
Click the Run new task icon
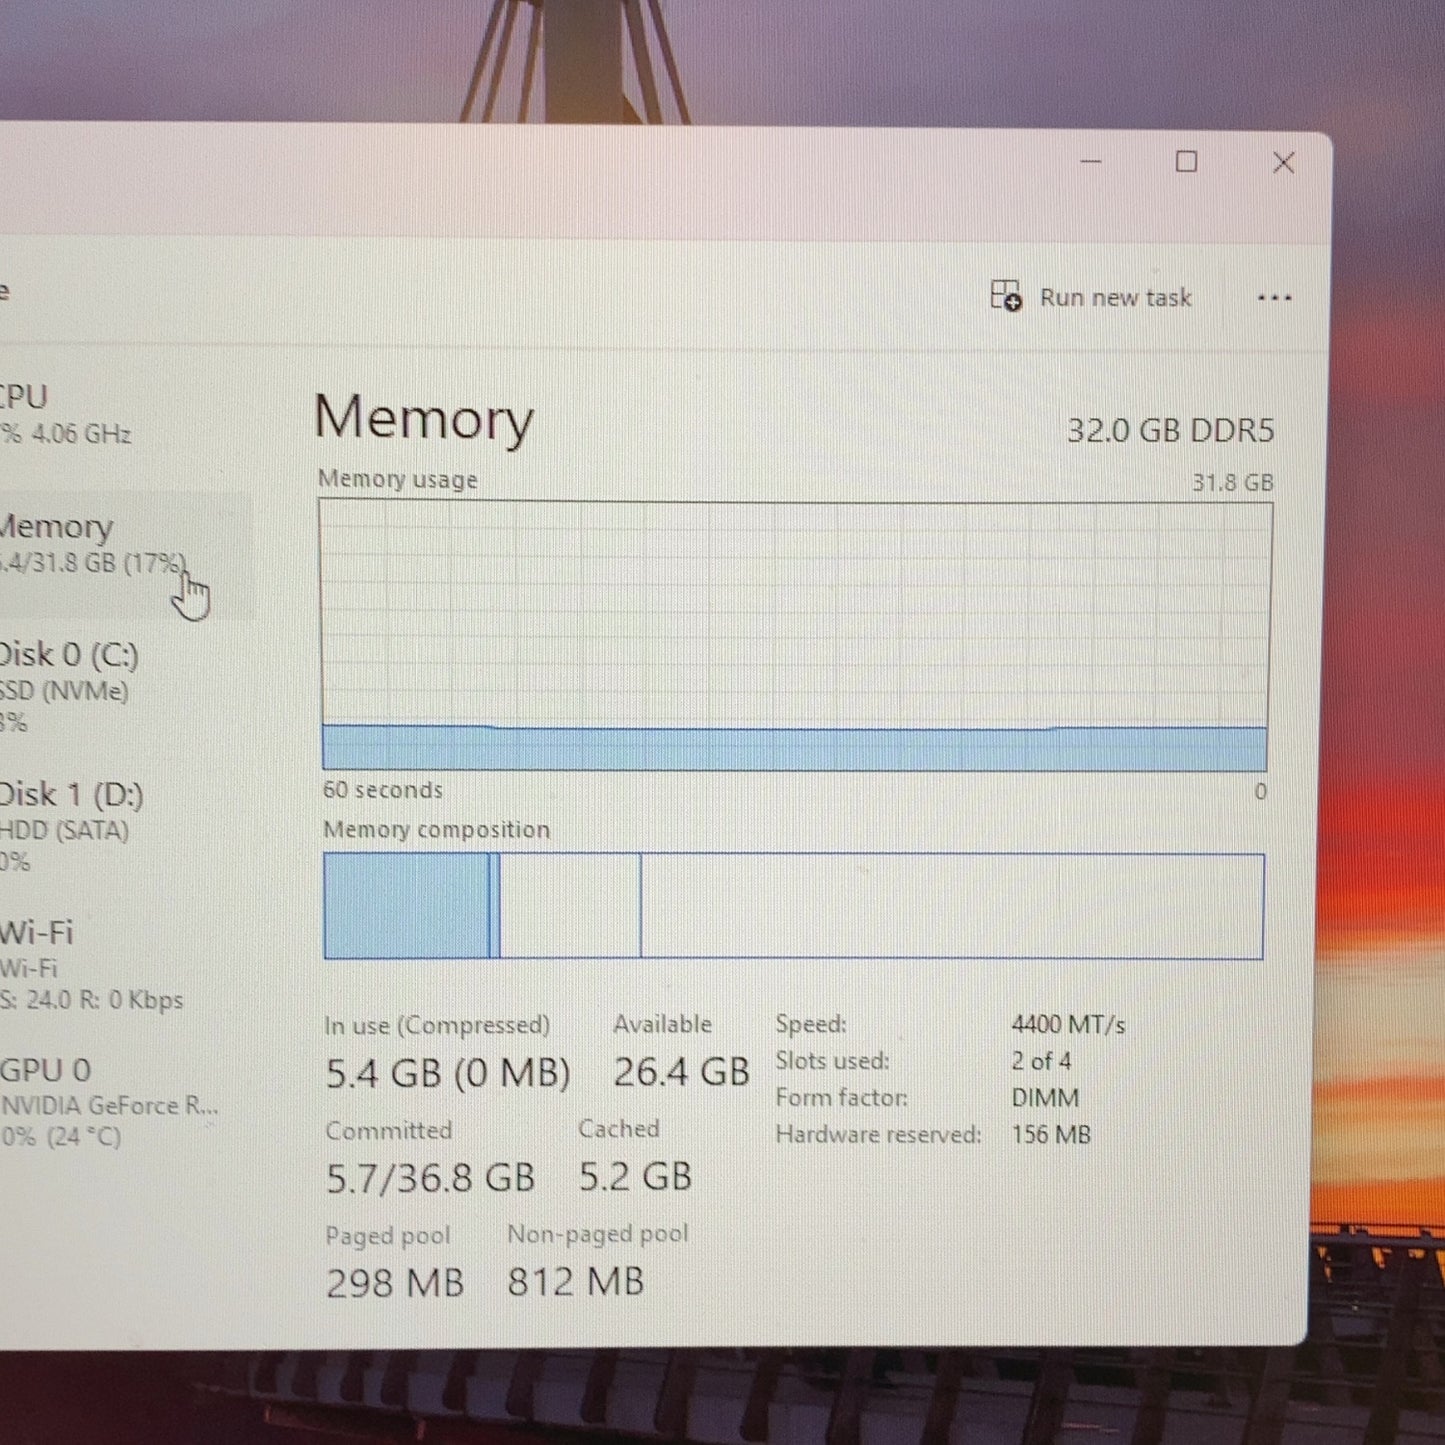pos(1006,296)
